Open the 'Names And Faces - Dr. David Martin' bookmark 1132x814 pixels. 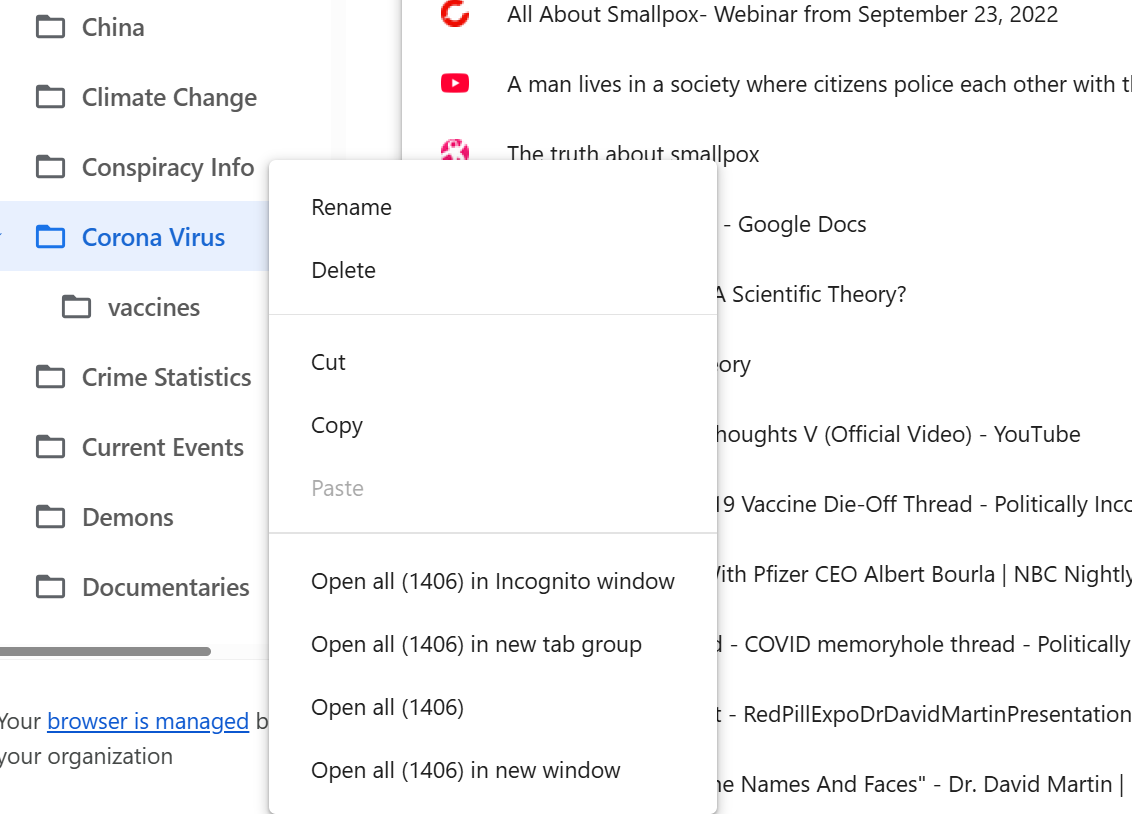pyautogui.click(x=921, y=784)
